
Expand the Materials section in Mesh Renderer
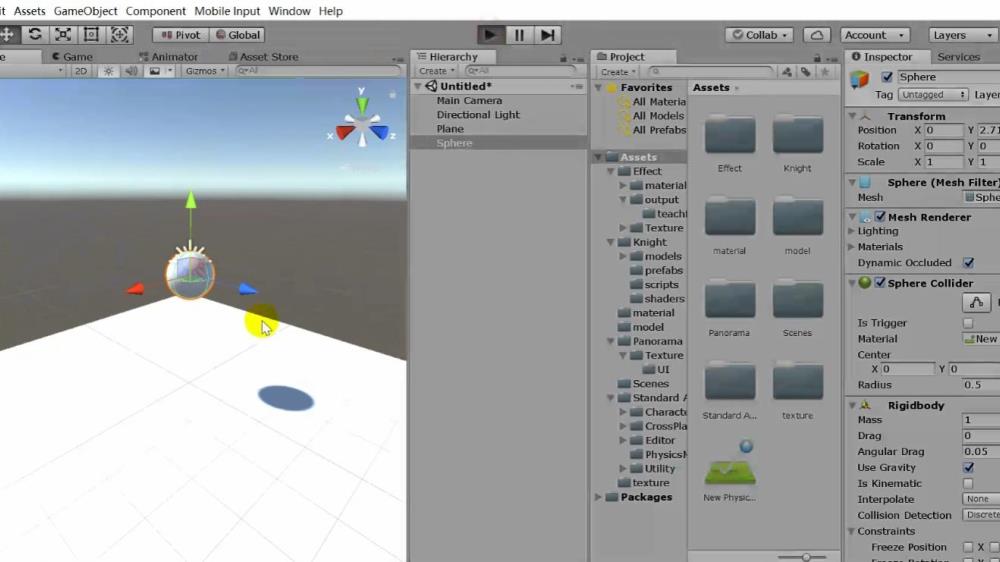[852, 247]
